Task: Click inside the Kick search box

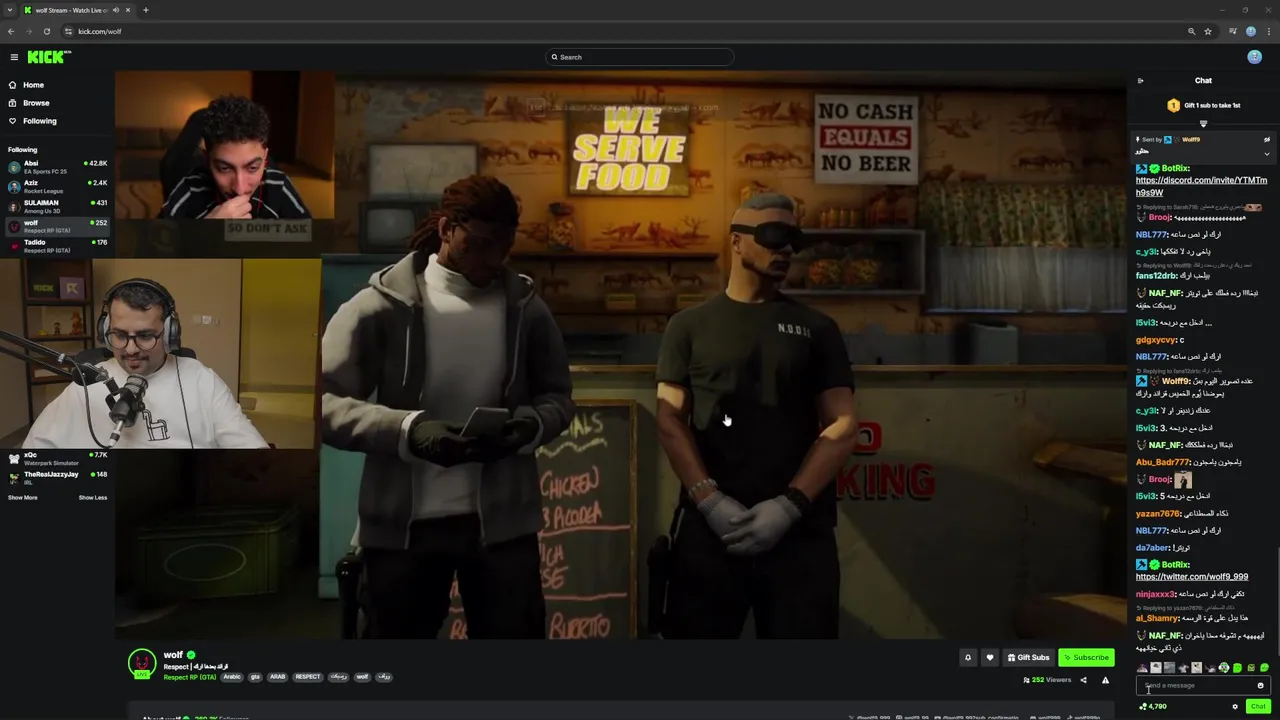Action: (x=640, y=57)
